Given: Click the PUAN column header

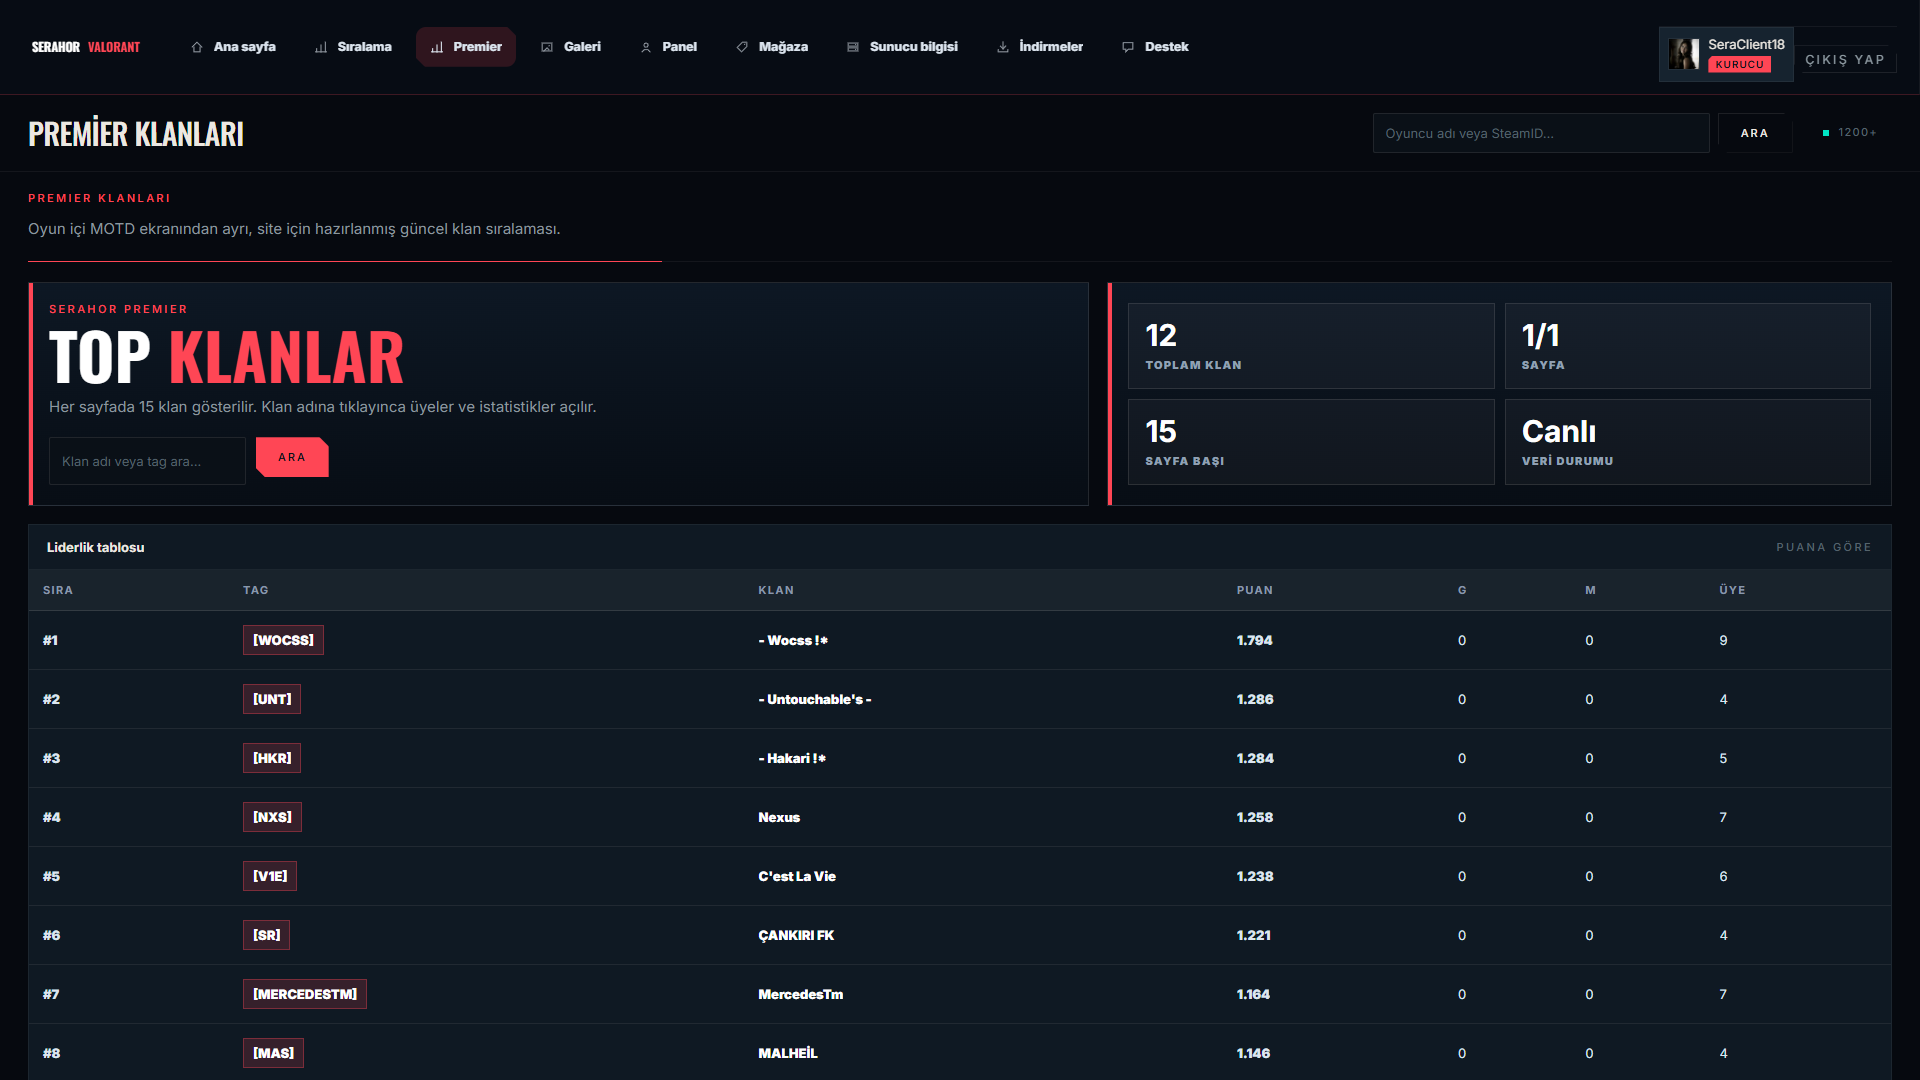Looking at the screenshot, I should tap(1255, 590).
